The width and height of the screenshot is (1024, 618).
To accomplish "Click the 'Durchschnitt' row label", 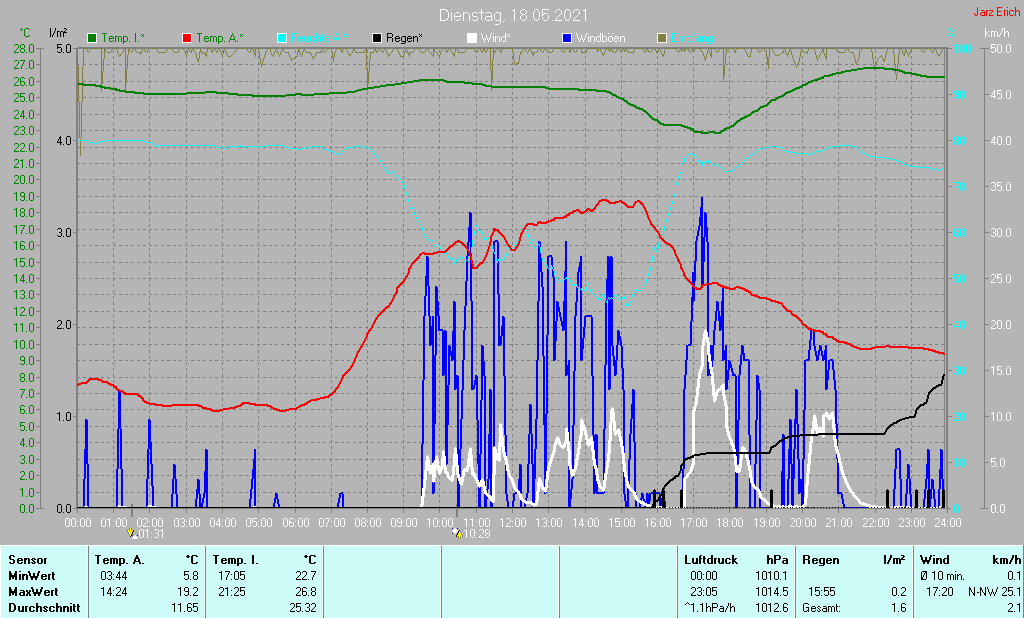I will point(44,608).
